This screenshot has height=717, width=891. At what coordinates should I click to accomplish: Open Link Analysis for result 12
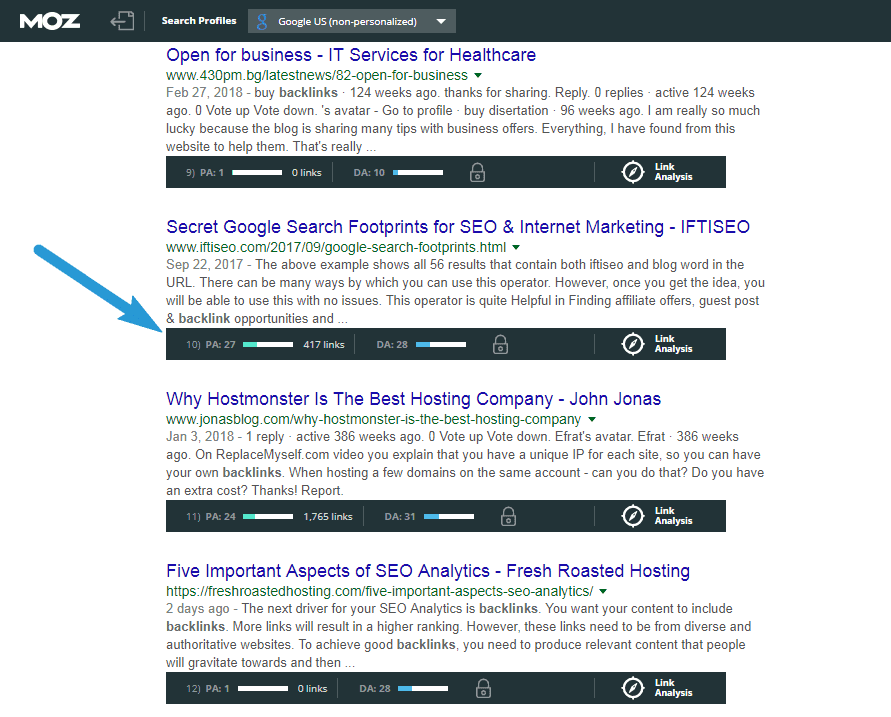tap(673, 688)
